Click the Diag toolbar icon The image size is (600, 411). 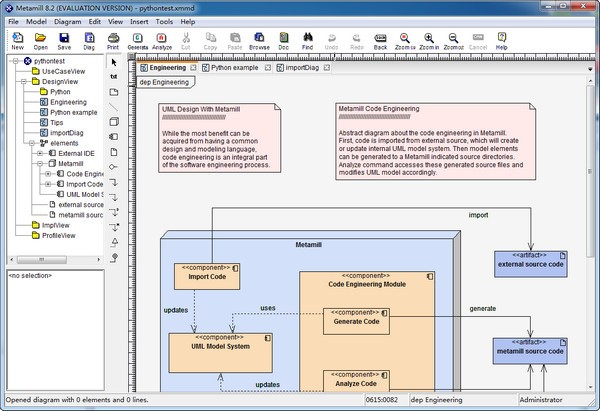point(89,41)
